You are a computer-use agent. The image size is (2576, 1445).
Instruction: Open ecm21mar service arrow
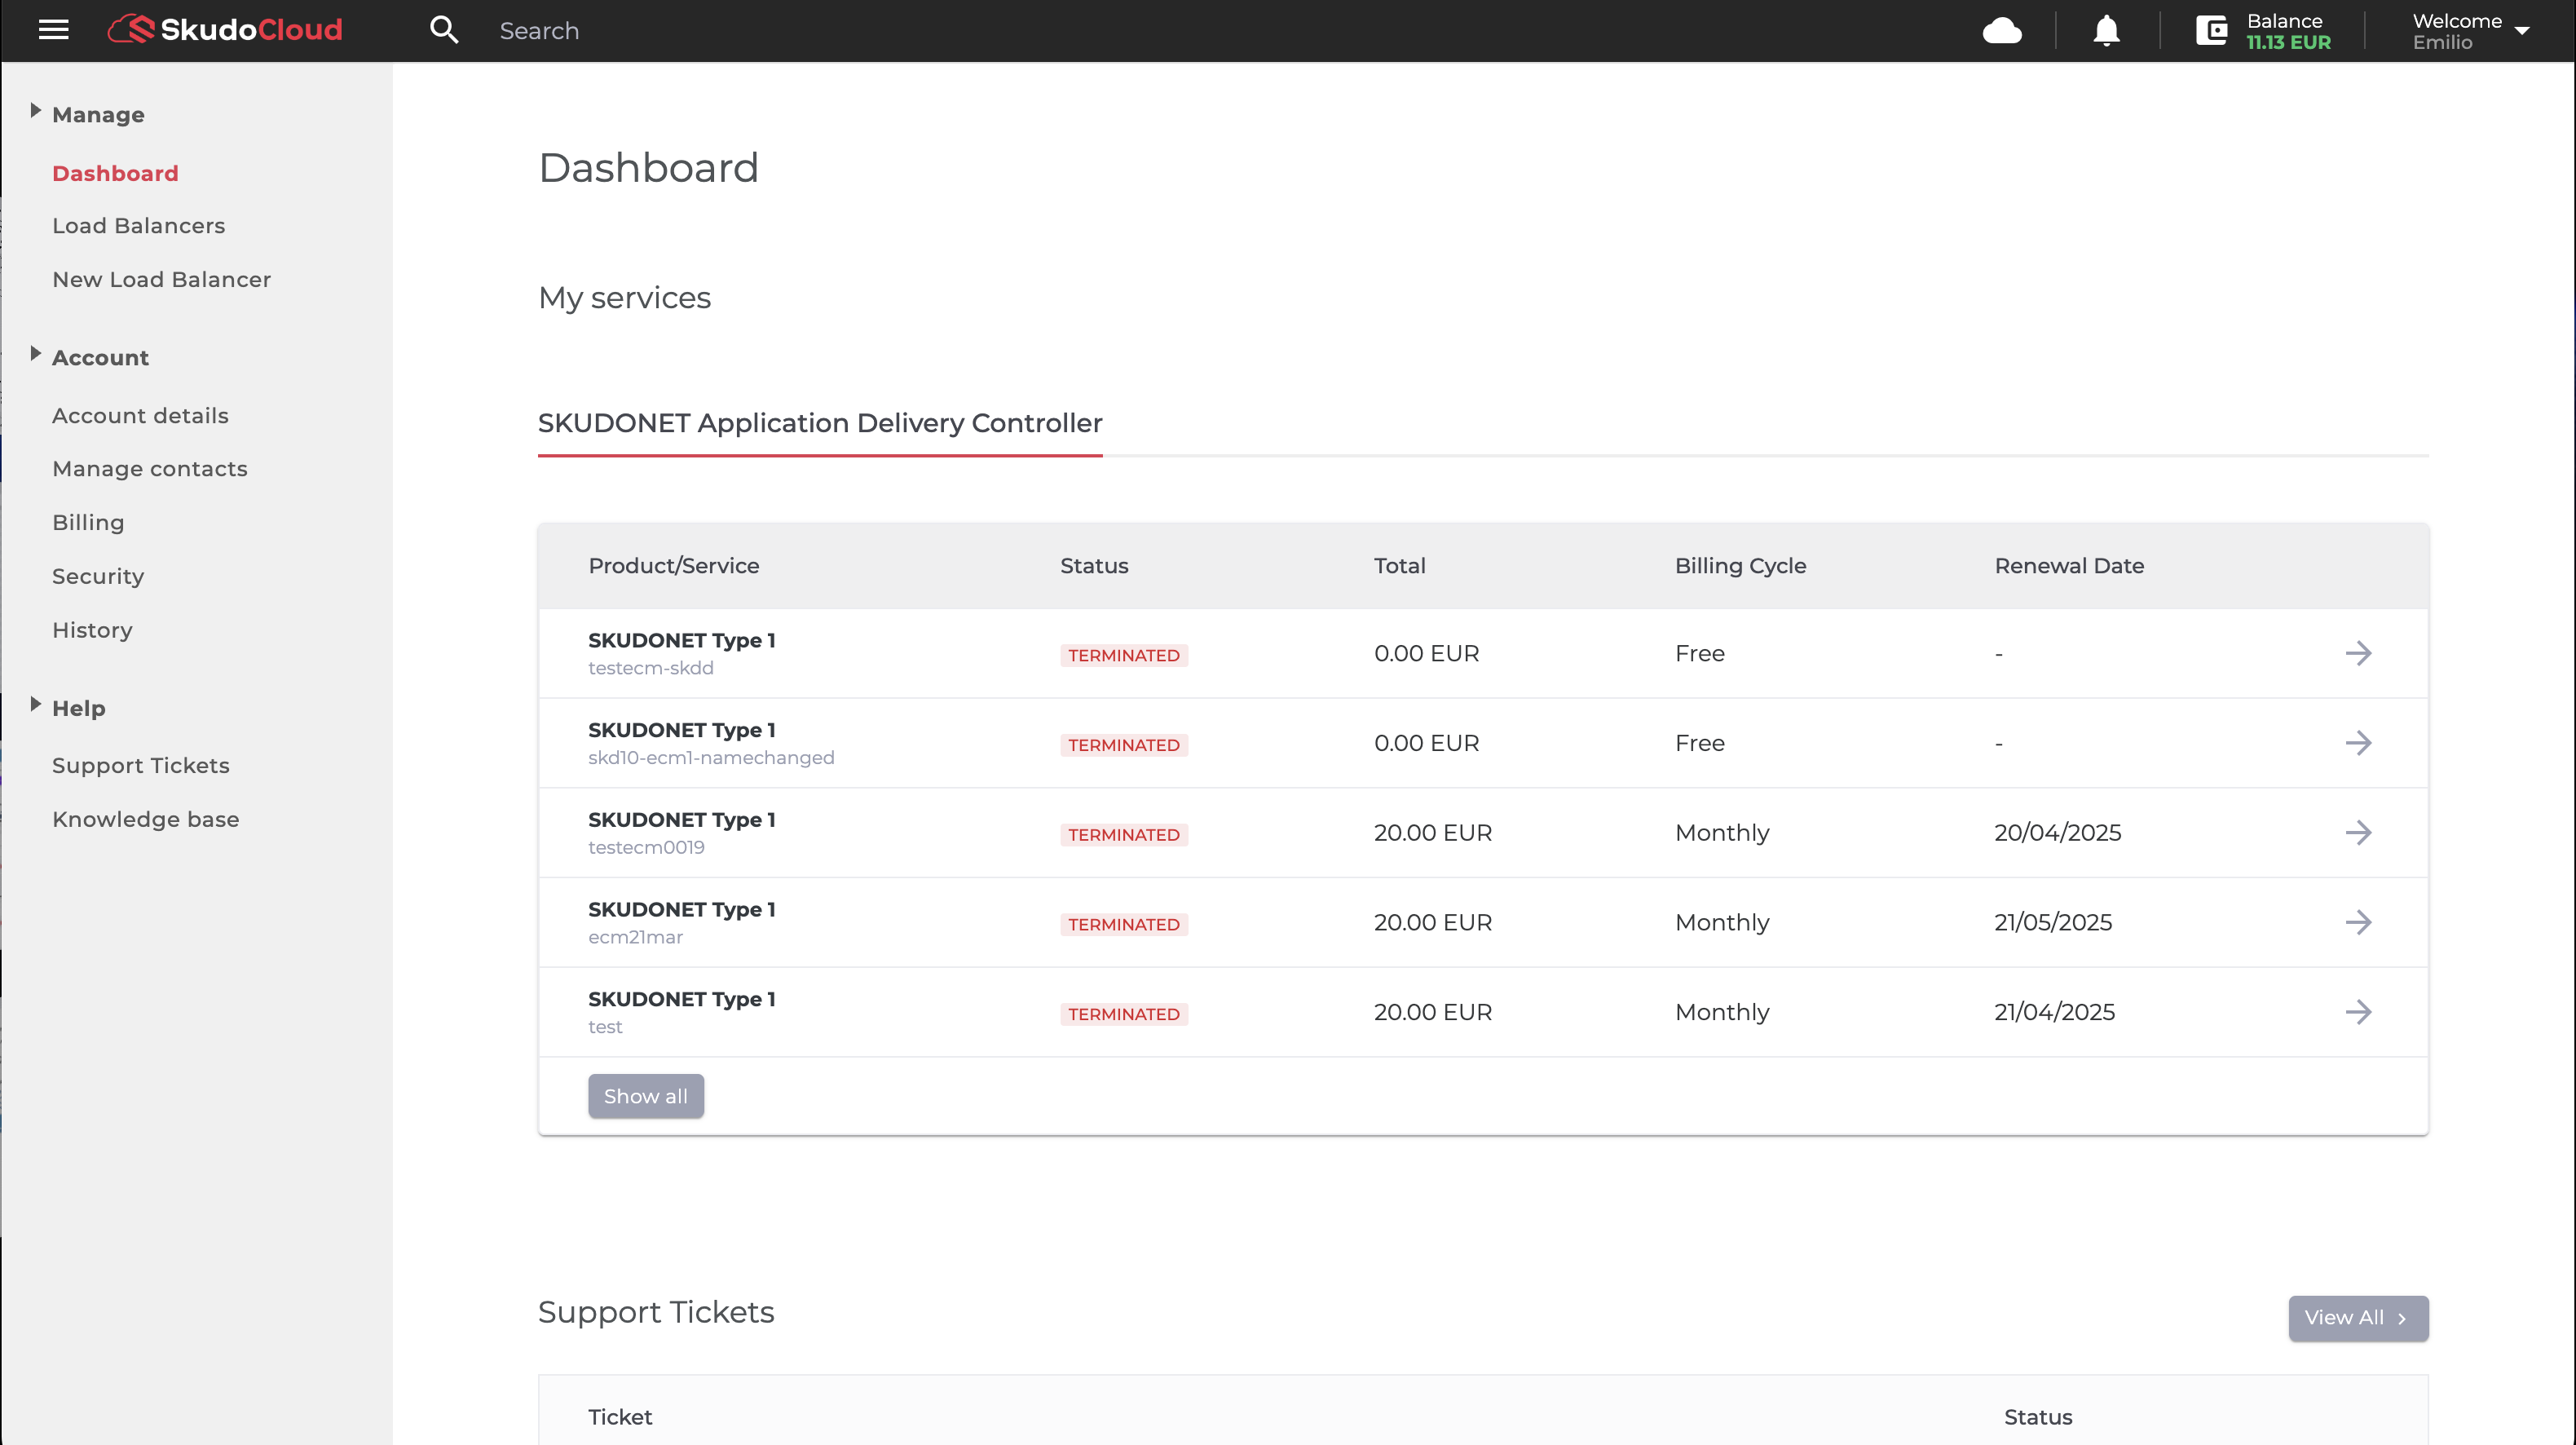[2358, 922]
